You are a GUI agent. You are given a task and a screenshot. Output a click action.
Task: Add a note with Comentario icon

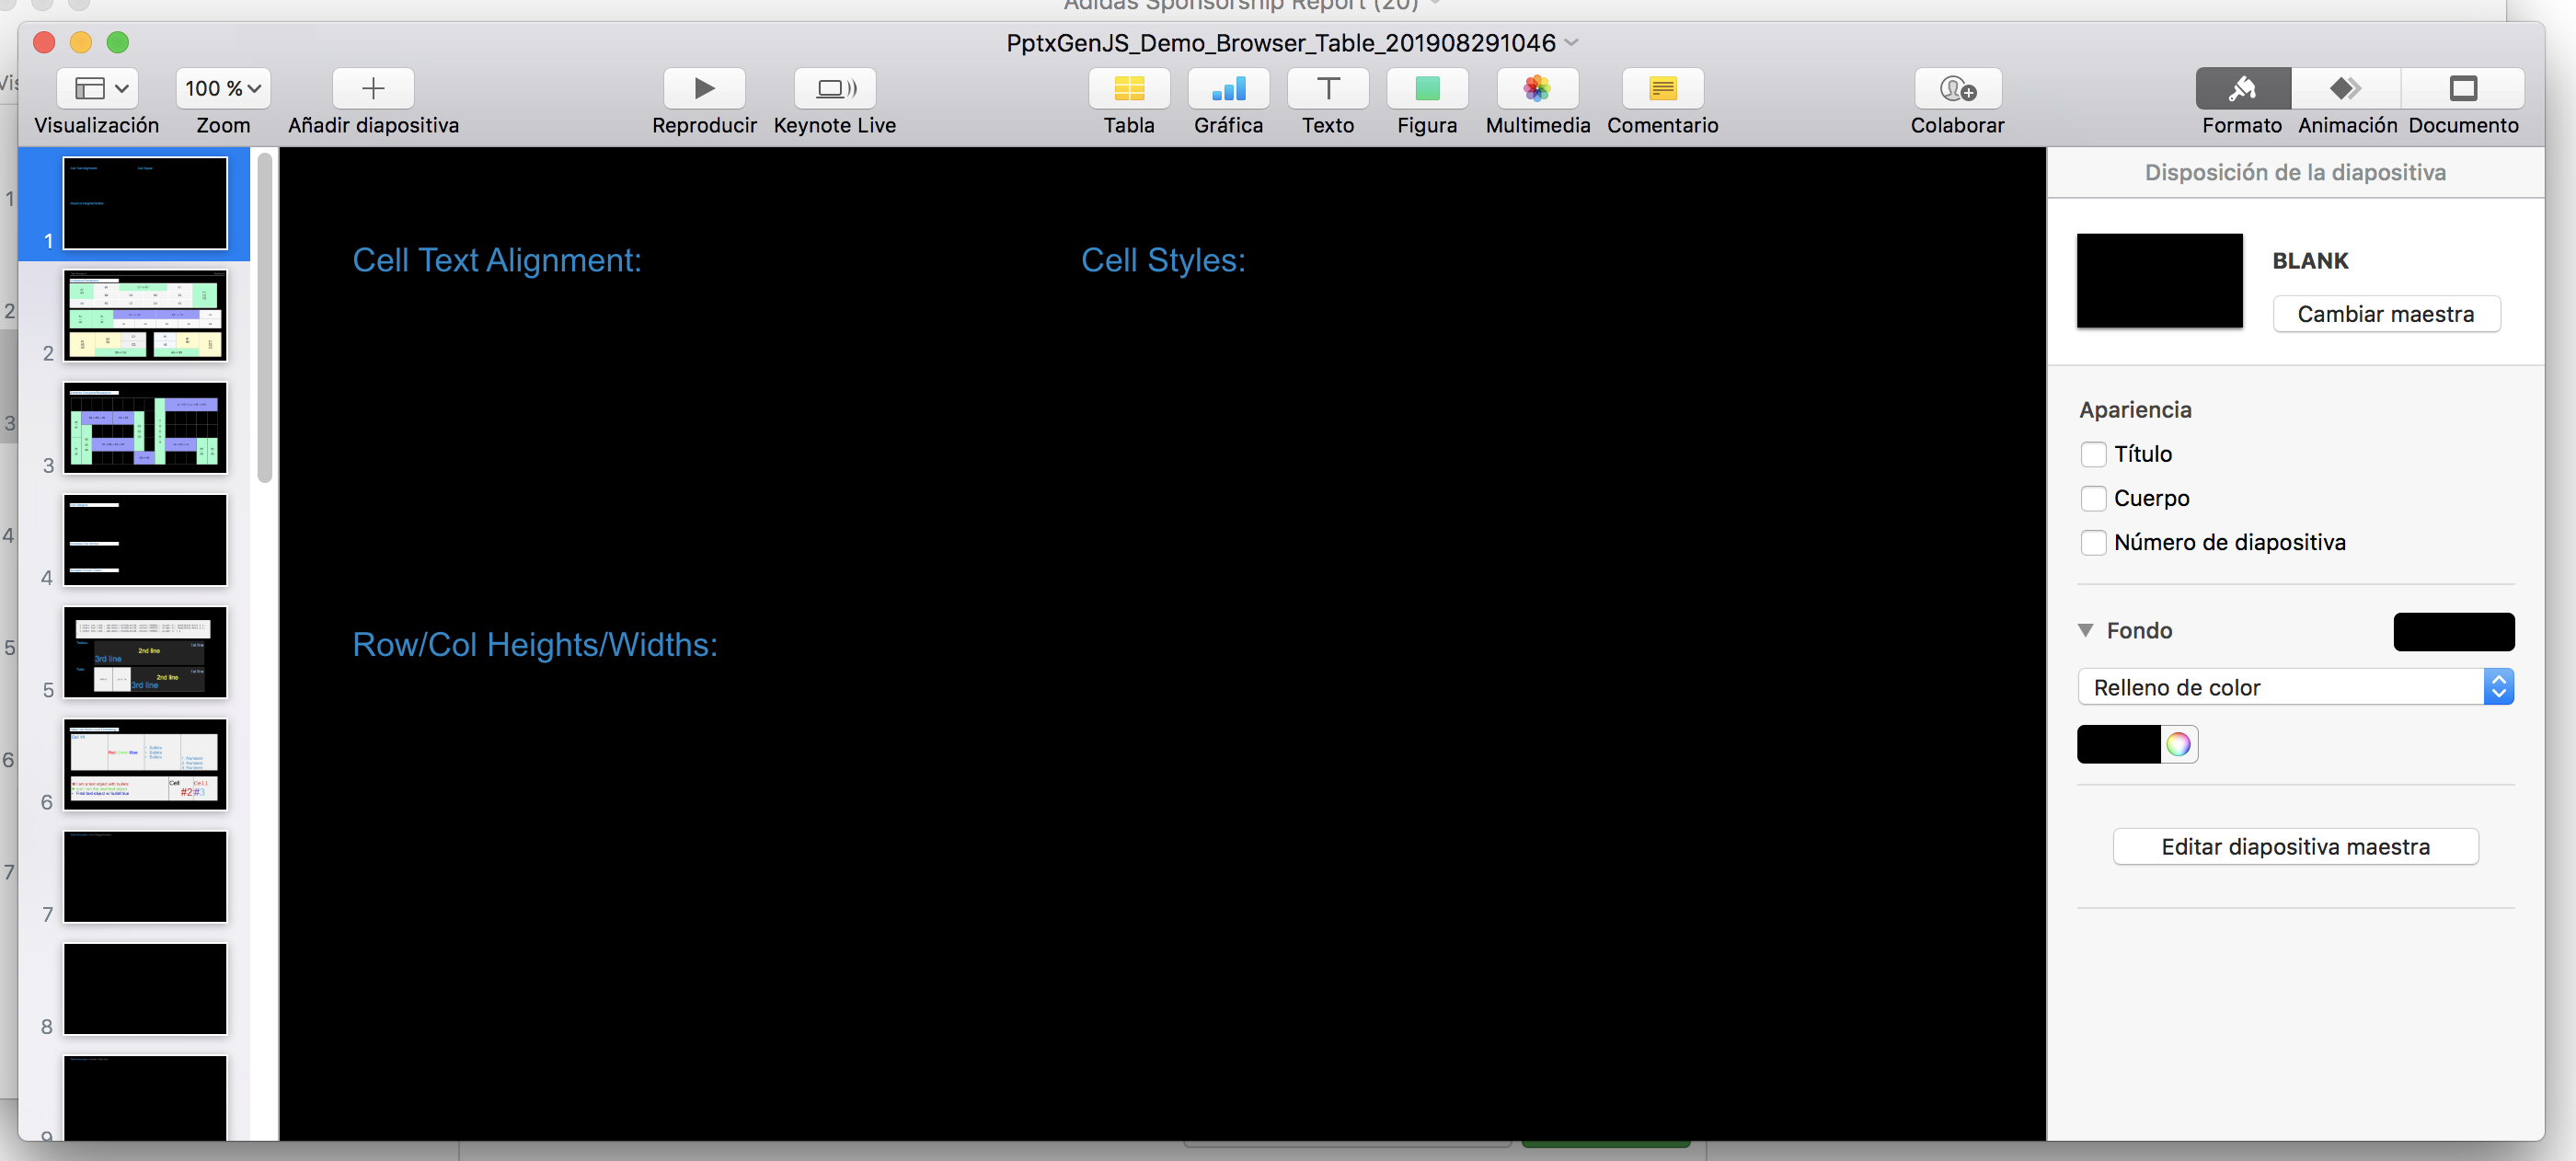(x=1662, y=88)
